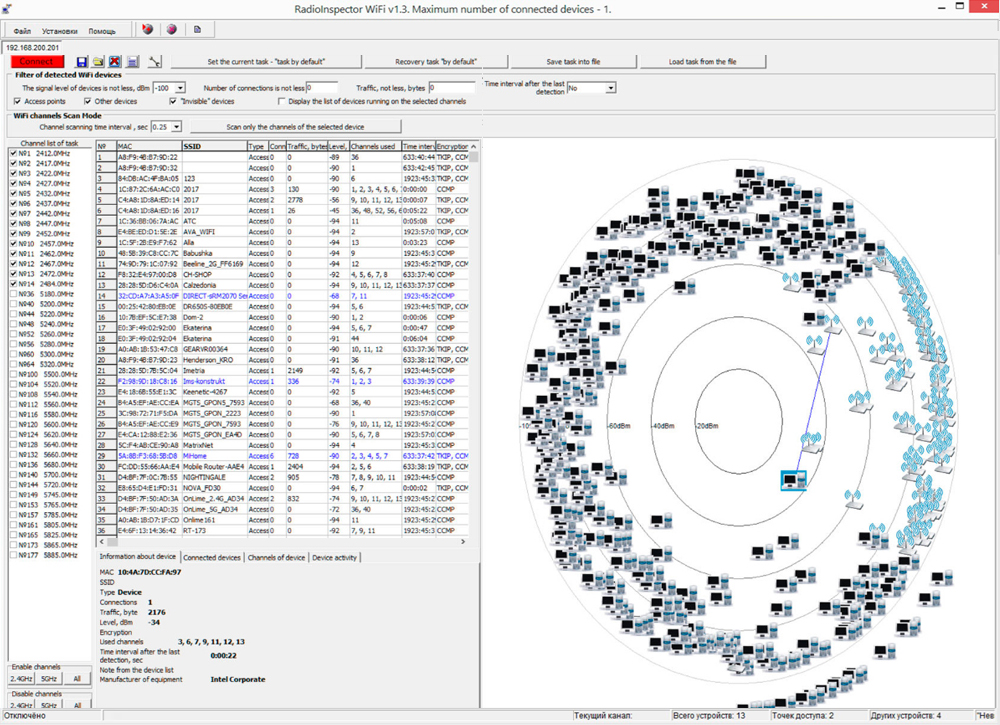Image resolution: width=1000 pixels, height=725 pixels.
Task: Open the Установки menu
Action: point(59,31)
